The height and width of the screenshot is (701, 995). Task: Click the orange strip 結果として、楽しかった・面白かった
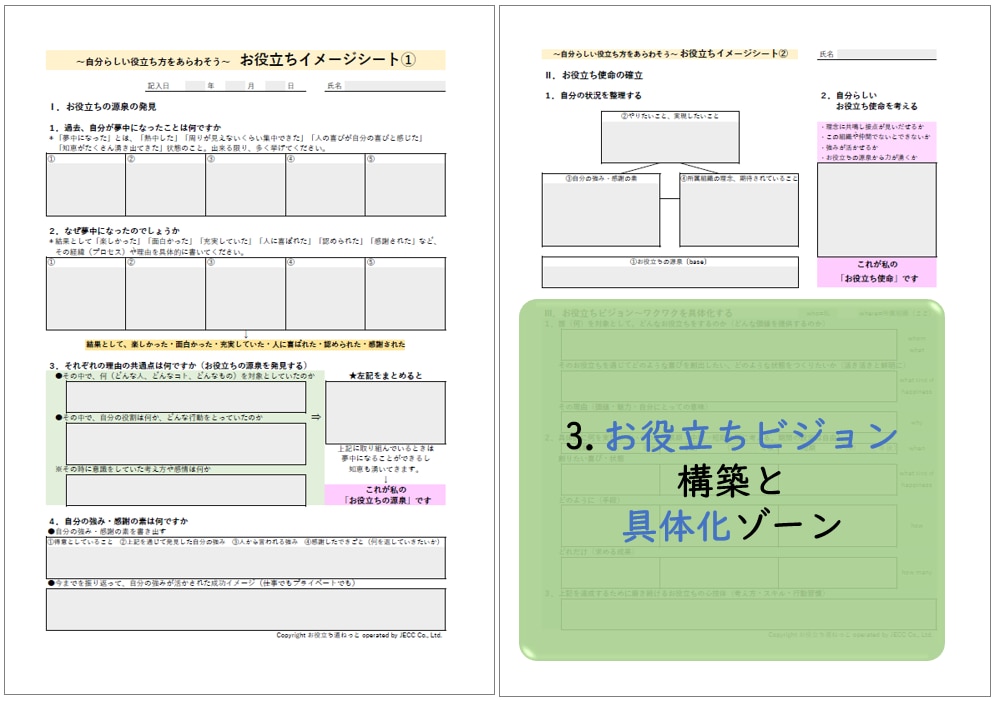[x=246, y=344]
